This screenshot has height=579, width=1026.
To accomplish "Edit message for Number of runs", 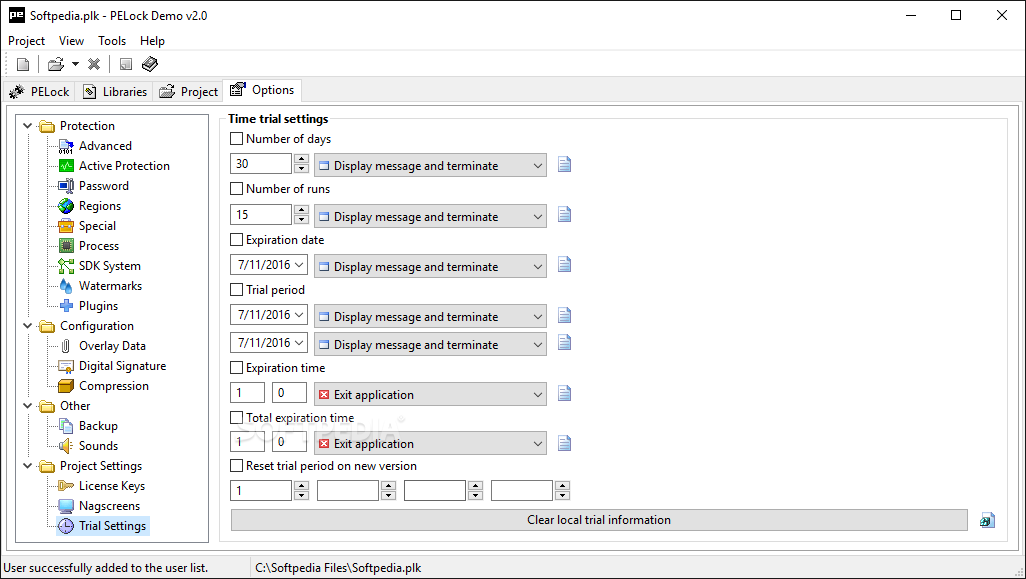I will tap(565, 215).
